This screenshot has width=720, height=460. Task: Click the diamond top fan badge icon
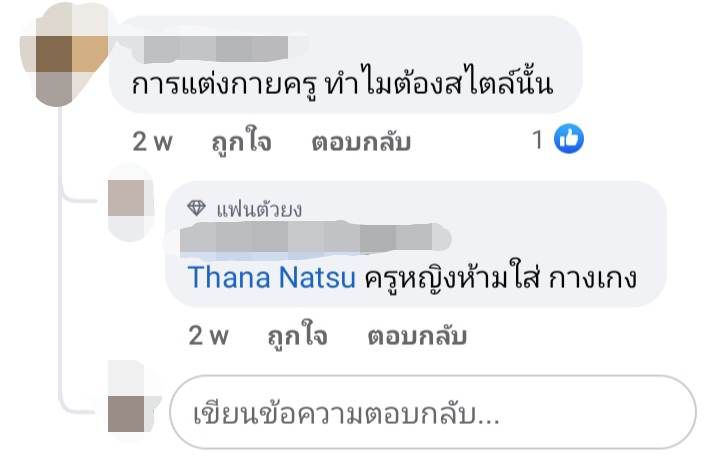197,208
